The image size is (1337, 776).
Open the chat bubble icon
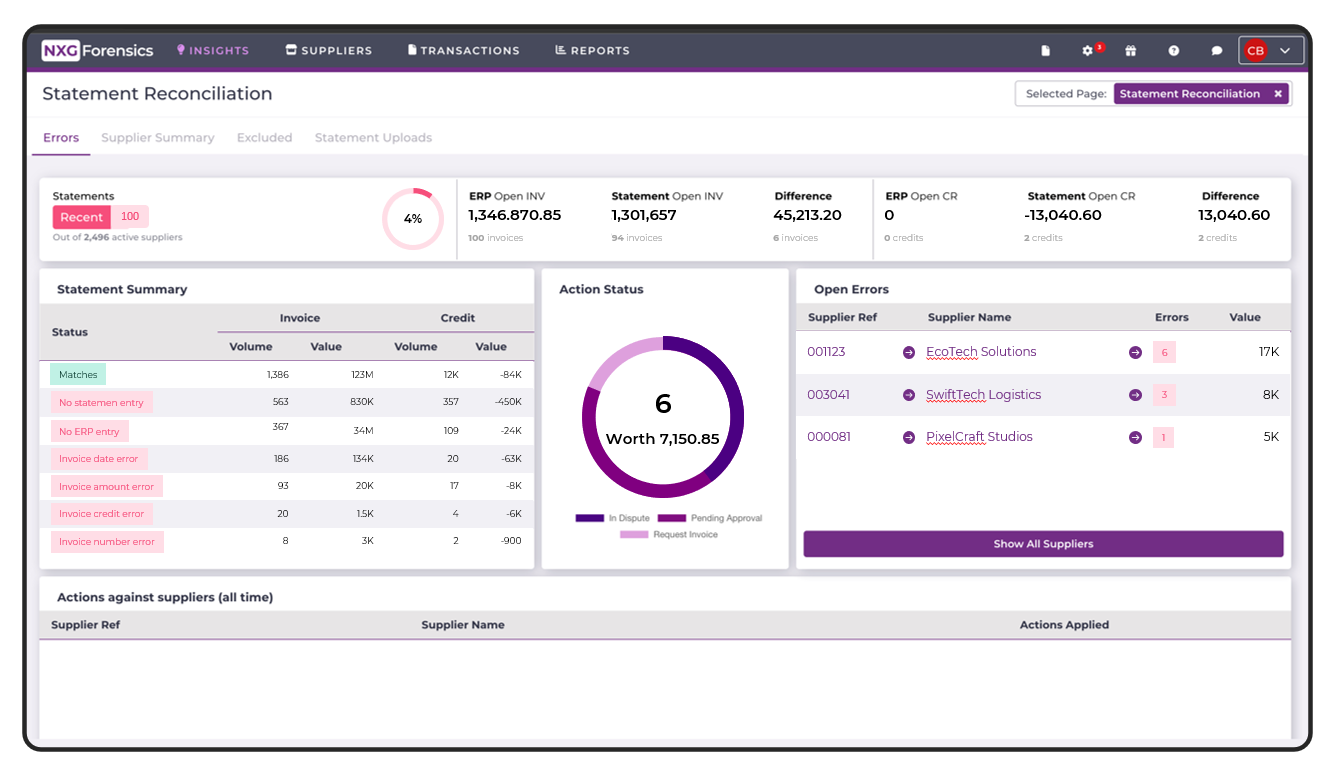click(1217, 50)
